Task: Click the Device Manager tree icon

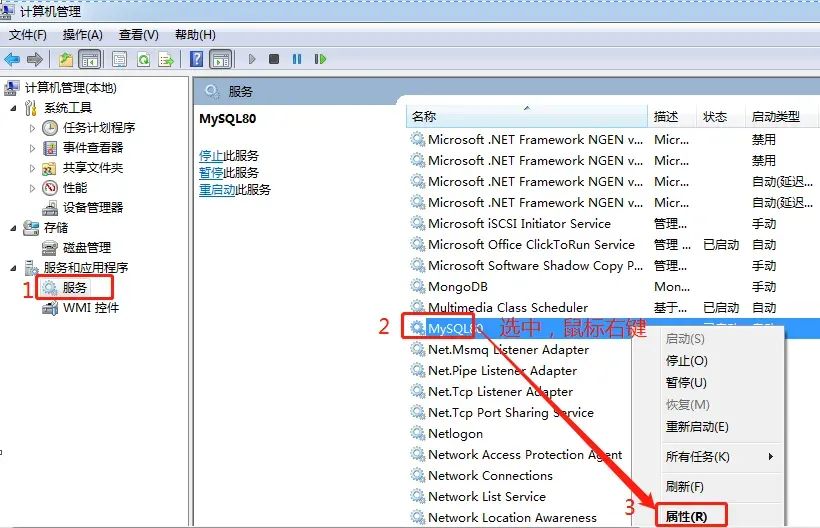Action: click(x=50, y=208)
